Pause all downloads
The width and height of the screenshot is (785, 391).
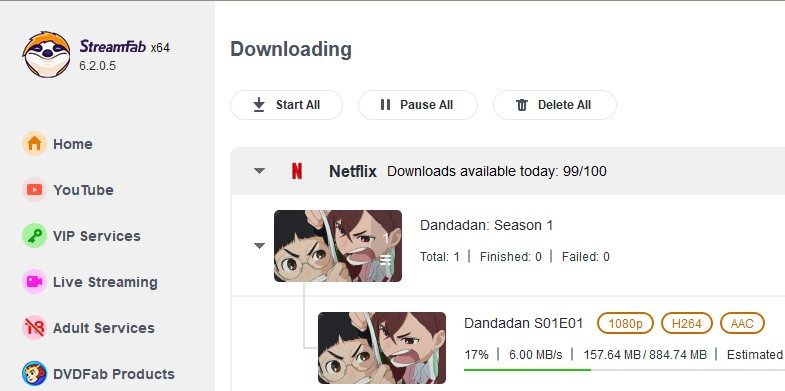click(x=418, y=105)
